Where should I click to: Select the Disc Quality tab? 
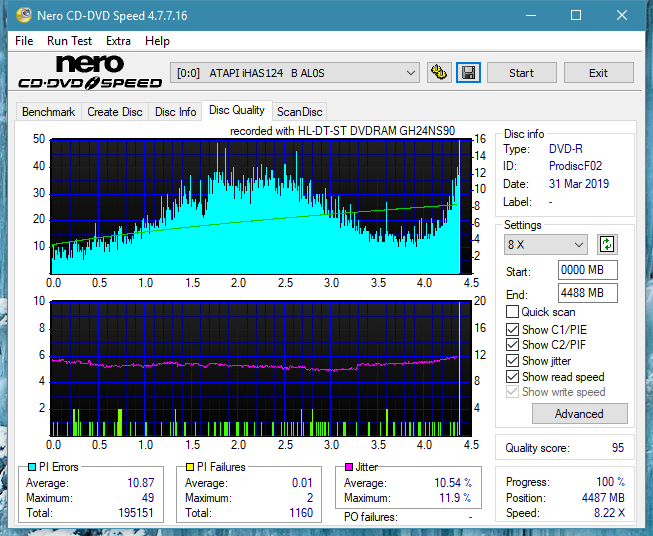pos(237,110)
